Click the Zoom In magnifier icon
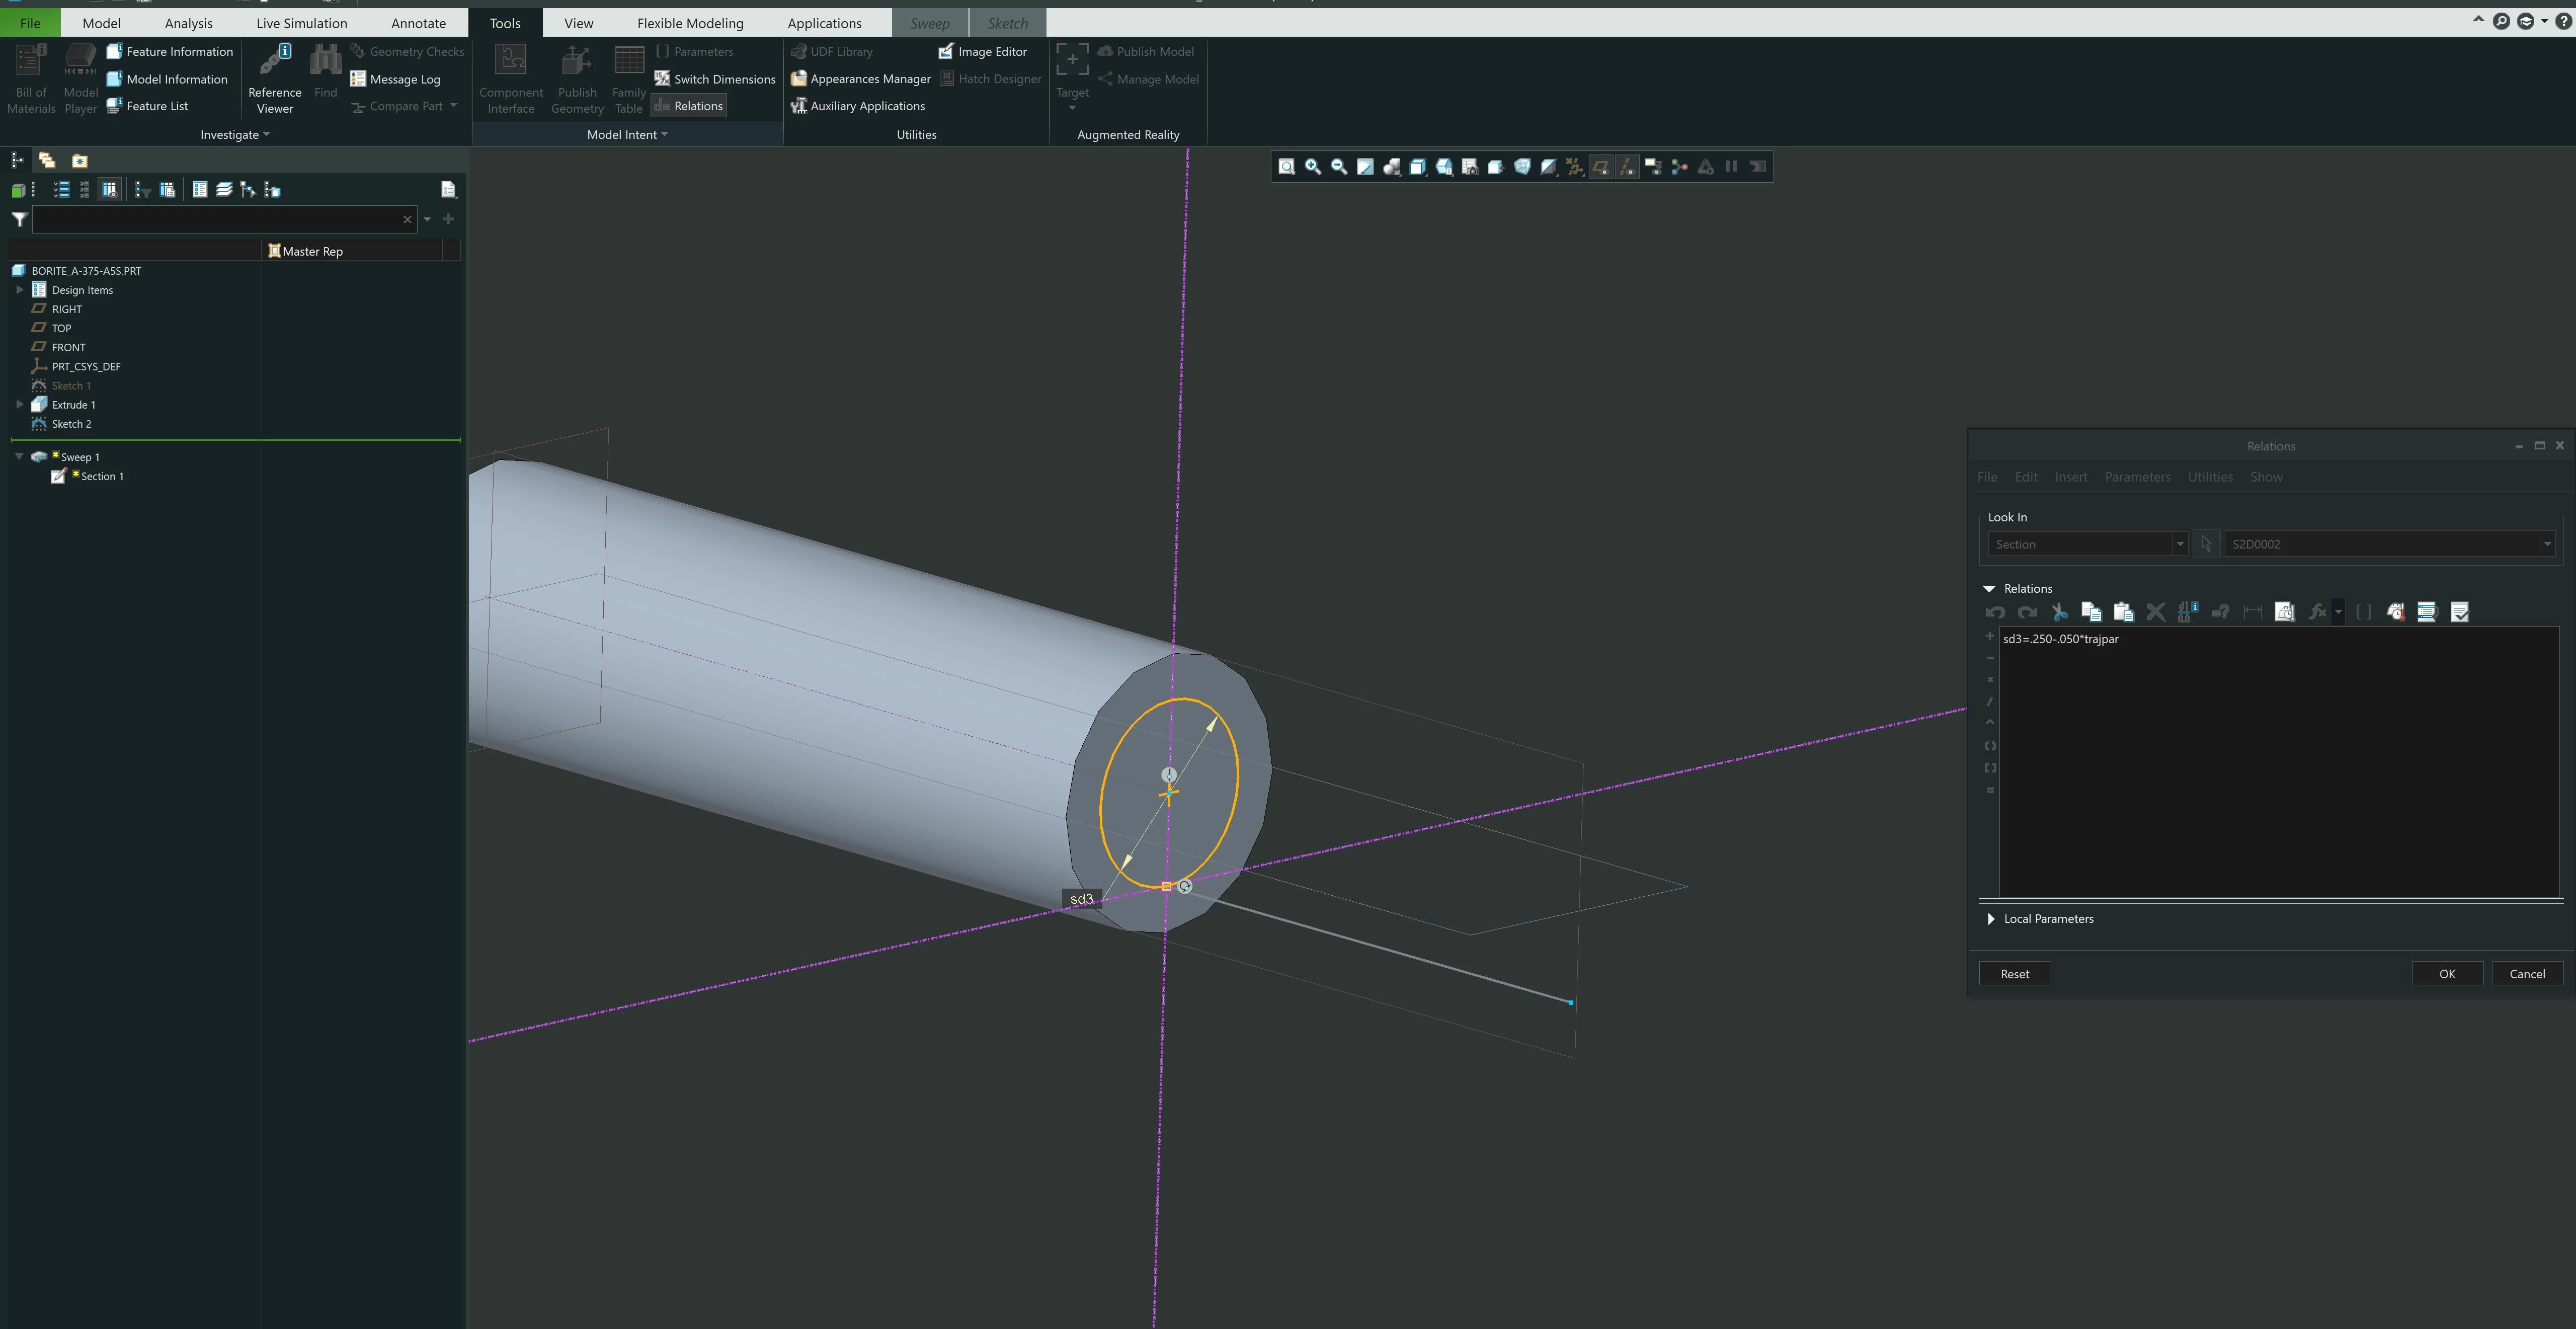 click(1313, 167)
